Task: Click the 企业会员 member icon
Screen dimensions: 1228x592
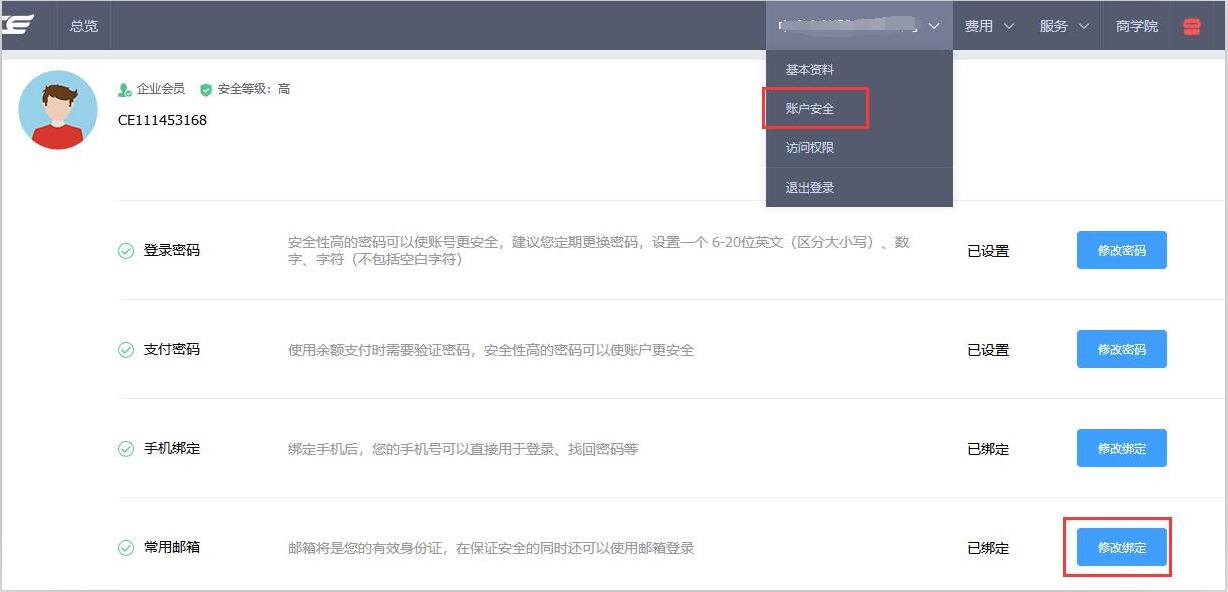Action: 125,90
